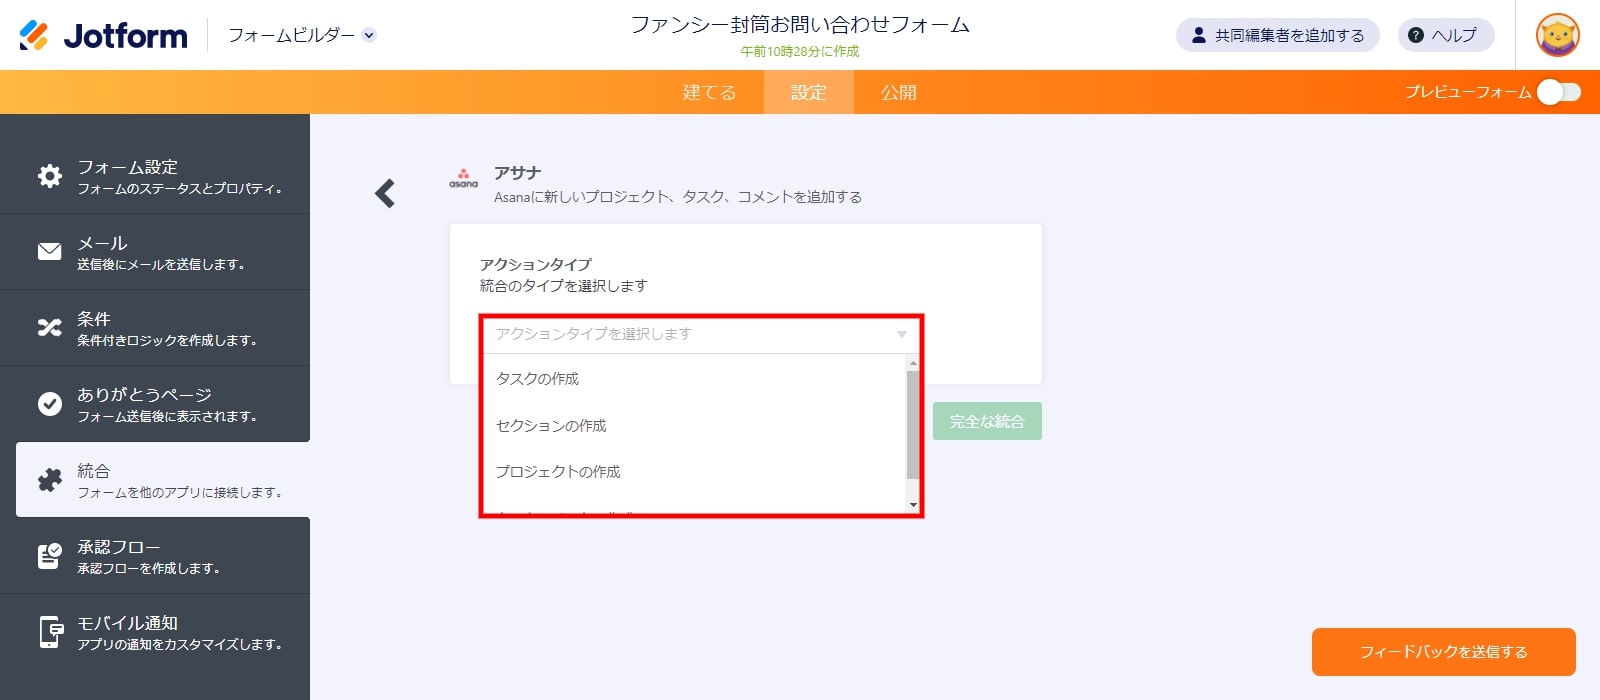1600x700 pixels.
Task: Click the mail envelope icon in sidebar
Action: (49, 252)
